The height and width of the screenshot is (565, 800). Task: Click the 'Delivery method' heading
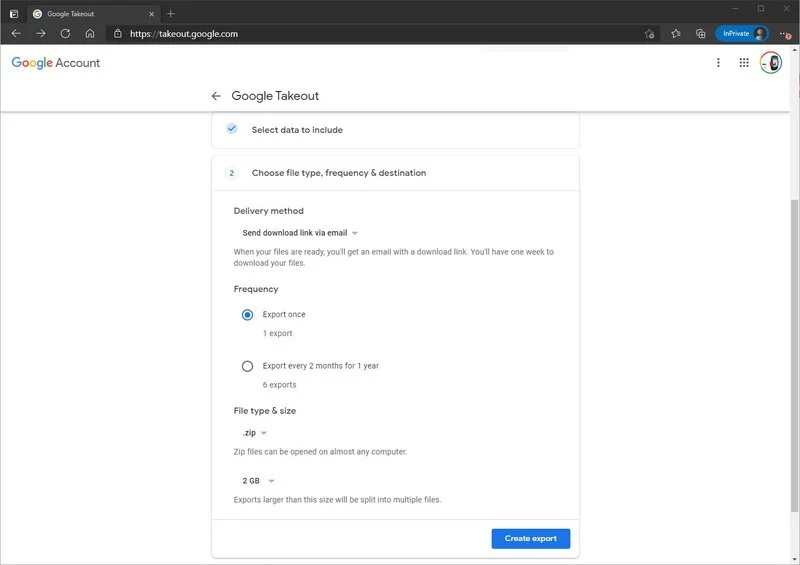coord(268,211)
